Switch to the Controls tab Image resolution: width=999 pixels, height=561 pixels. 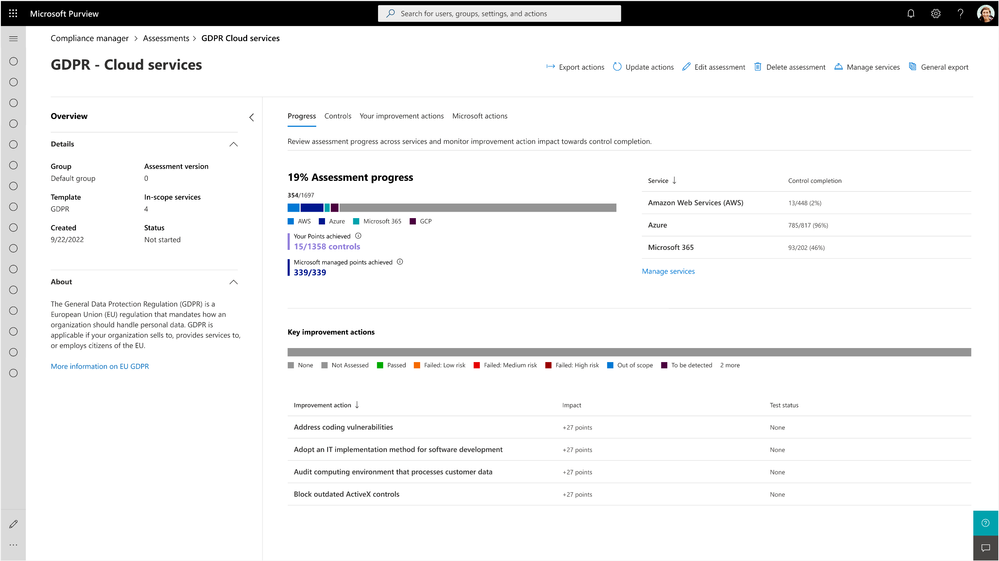(x=338, y=116)
